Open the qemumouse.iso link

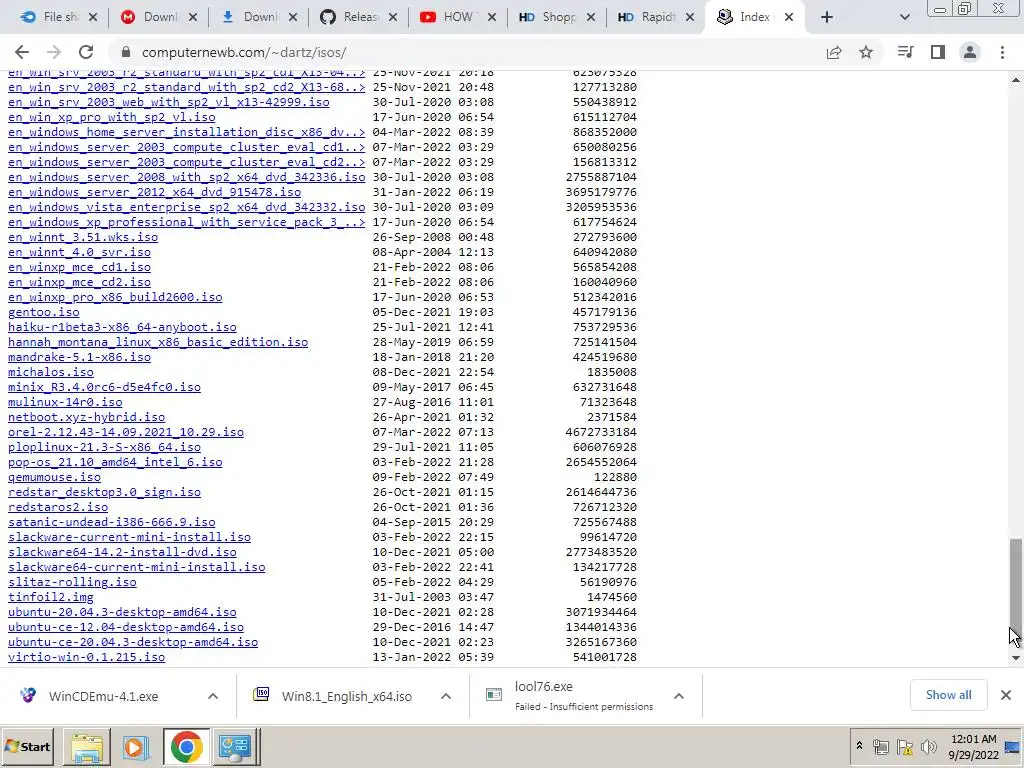point(54,477)
